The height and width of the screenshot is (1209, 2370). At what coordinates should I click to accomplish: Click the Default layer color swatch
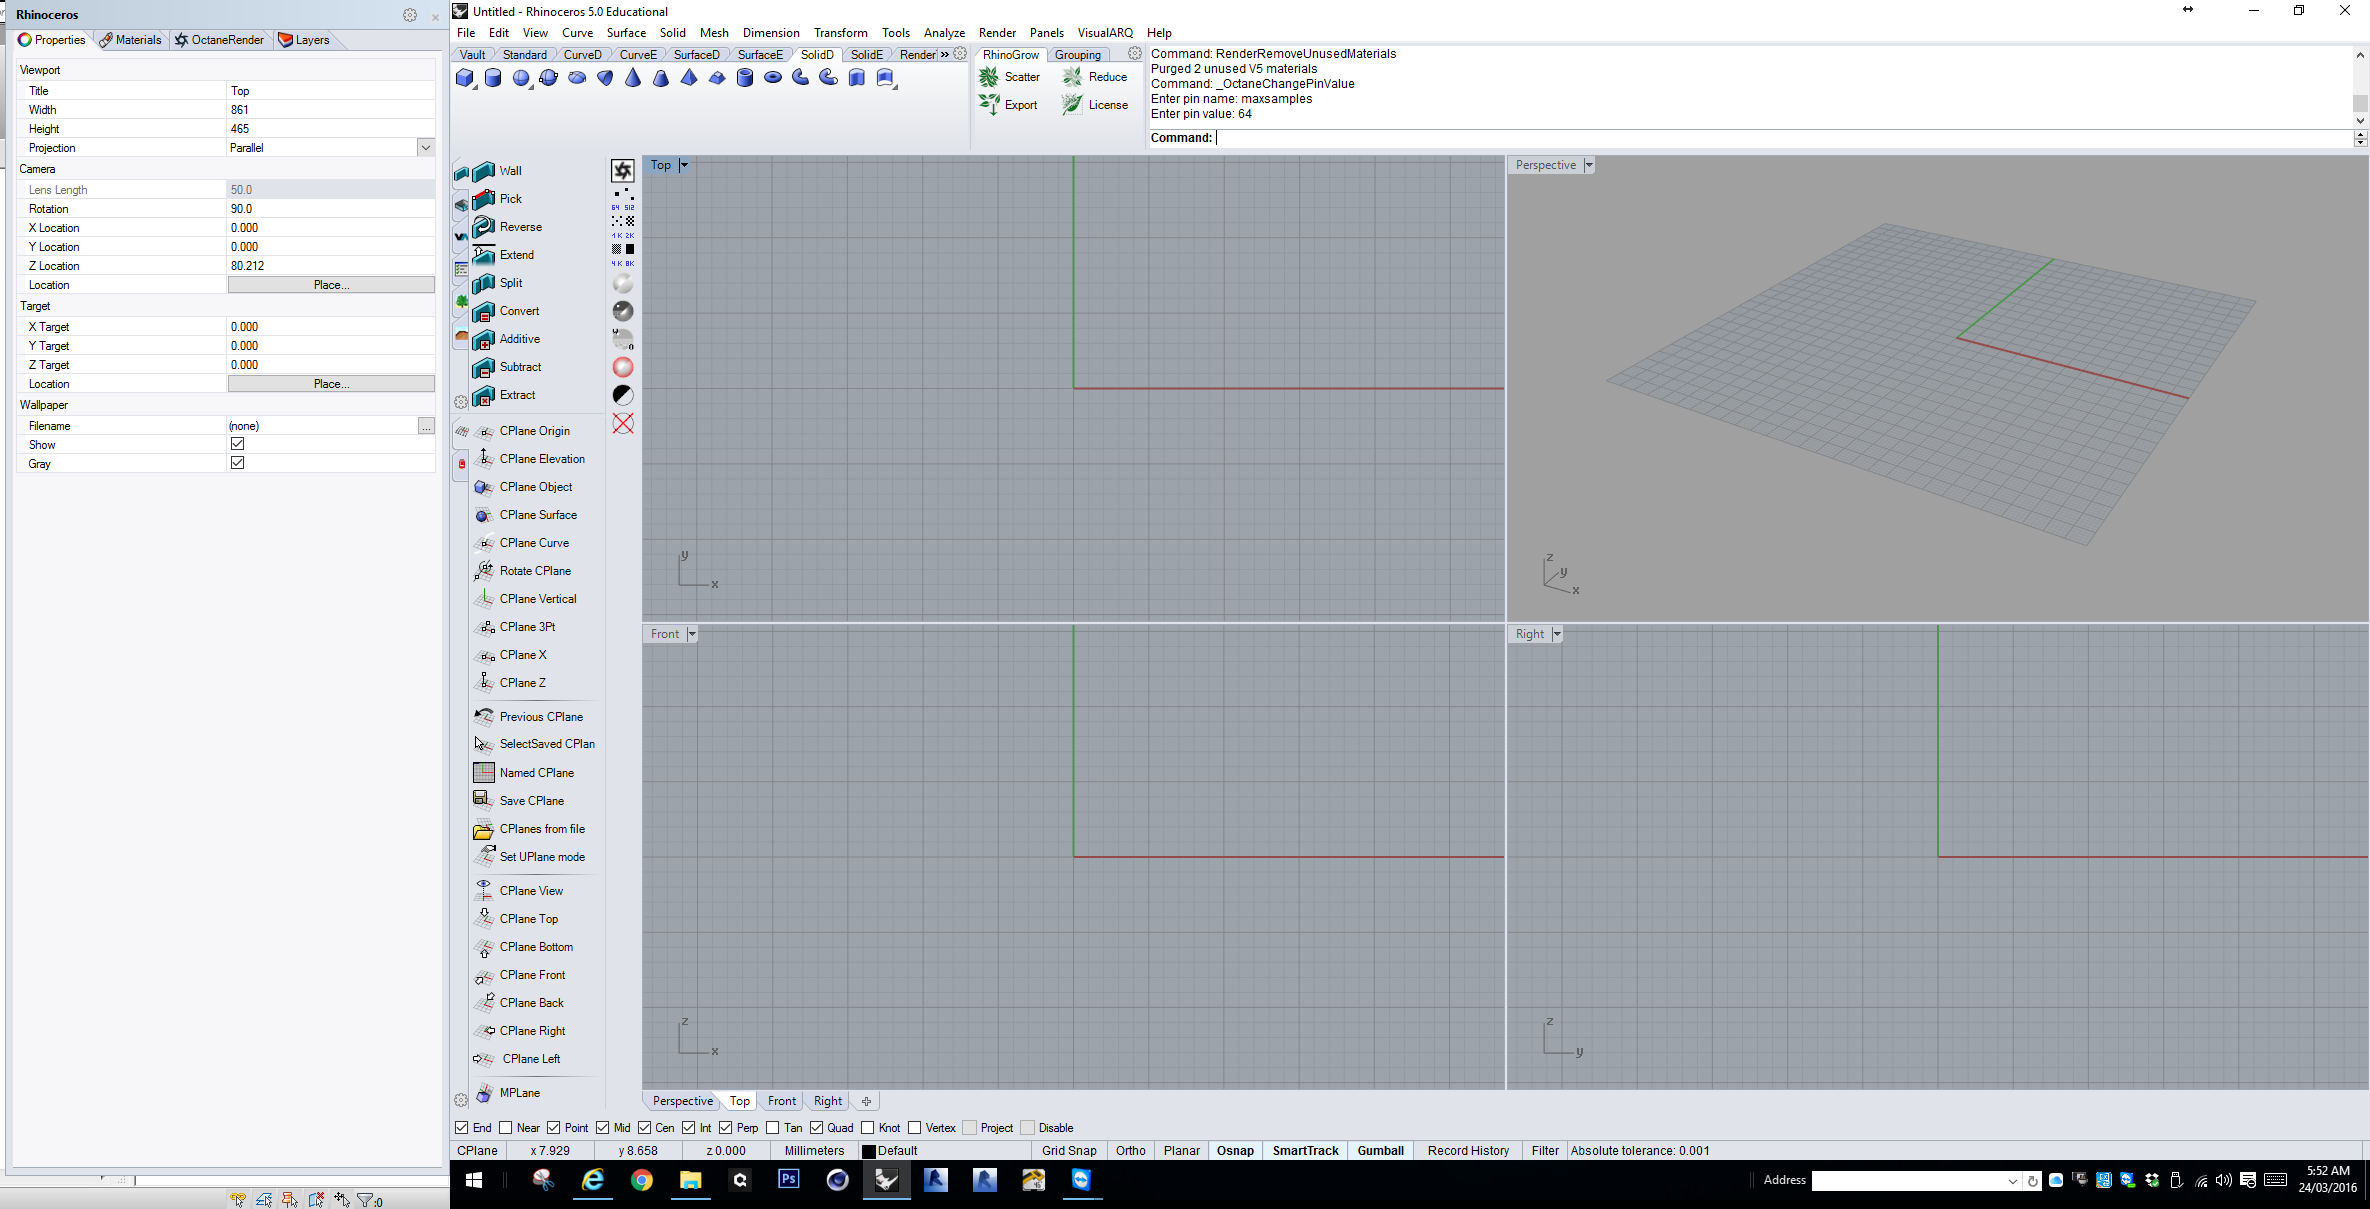868,1151
